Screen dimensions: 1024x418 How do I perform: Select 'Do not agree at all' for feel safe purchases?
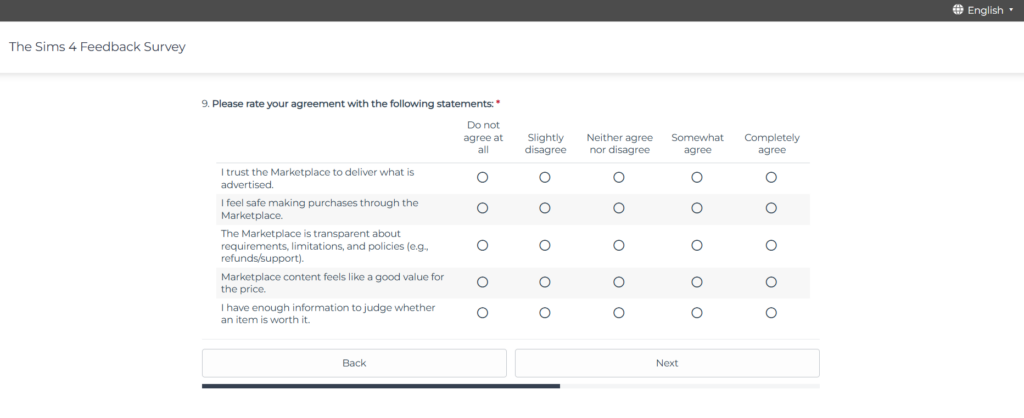tap(483, 208)
